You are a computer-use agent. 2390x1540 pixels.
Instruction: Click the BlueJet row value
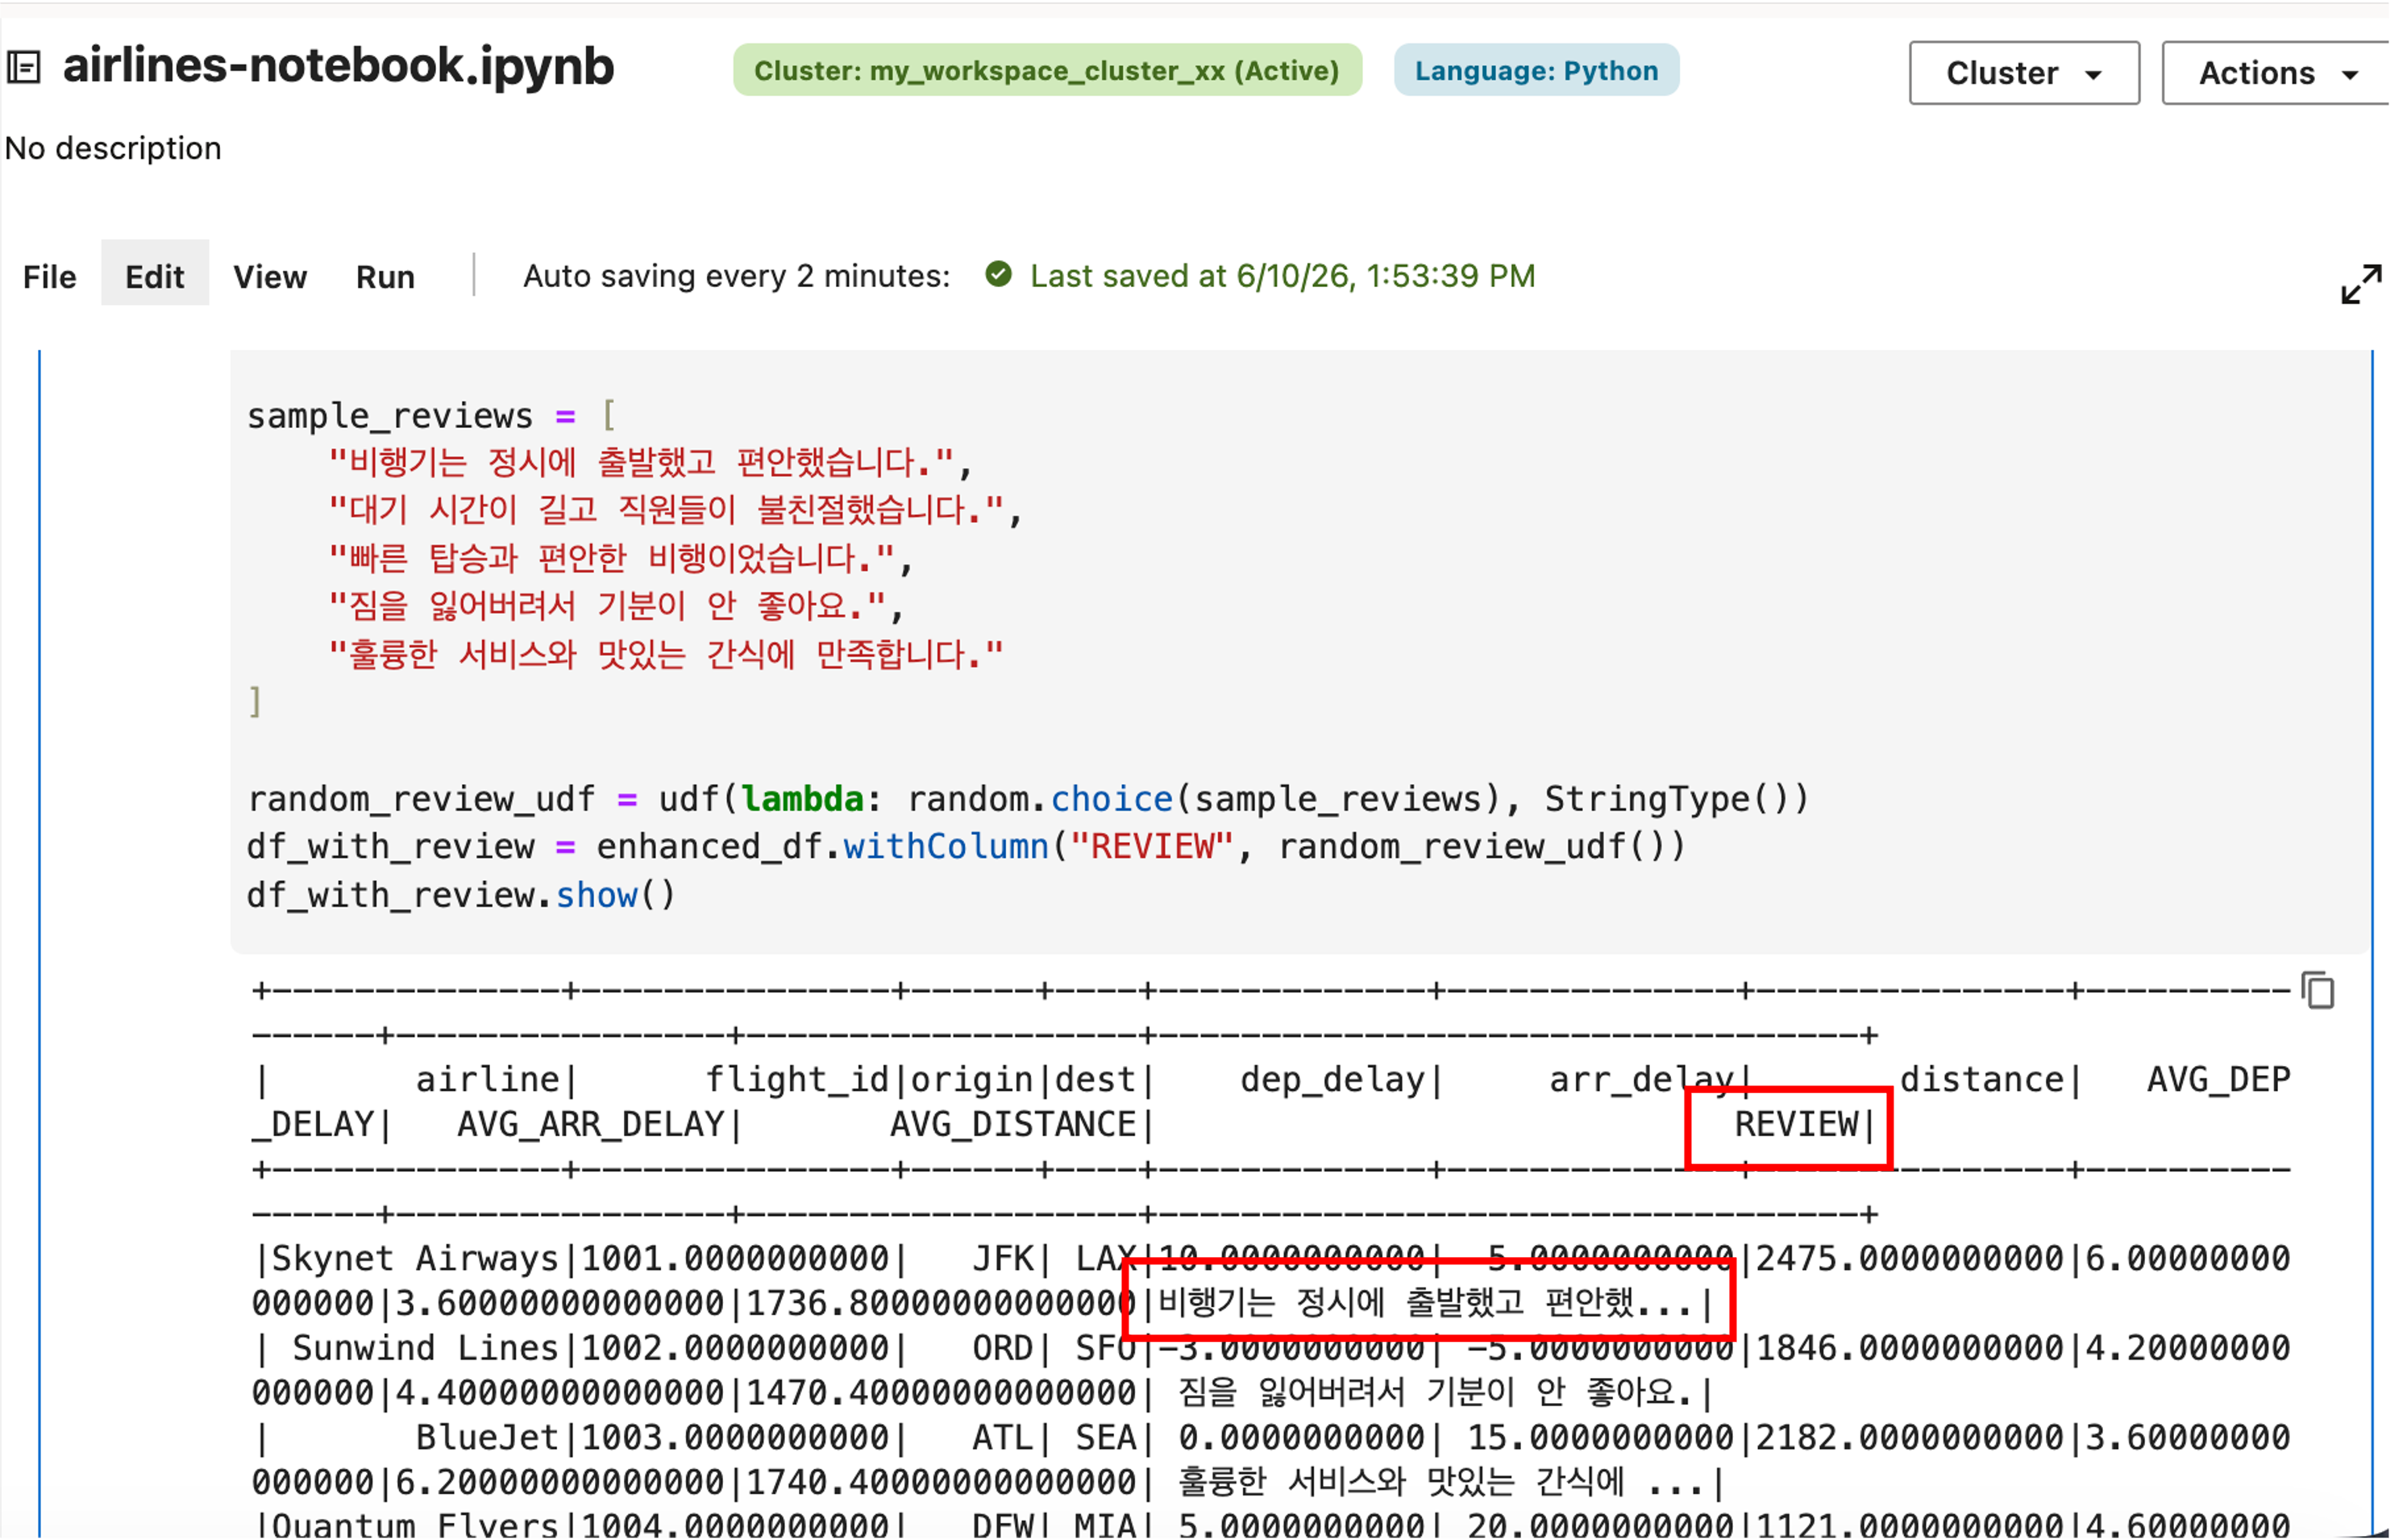487,1438
